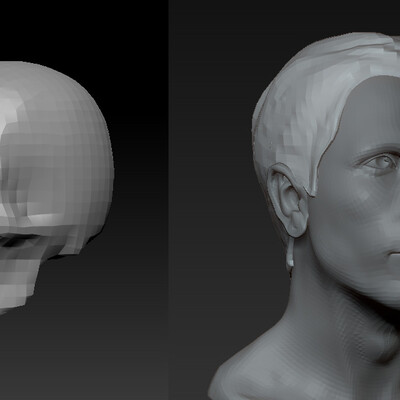The height and width of the screenshot is (400, 400).
Task: Click the ear on the bust model
Action: tap(287, 200)
